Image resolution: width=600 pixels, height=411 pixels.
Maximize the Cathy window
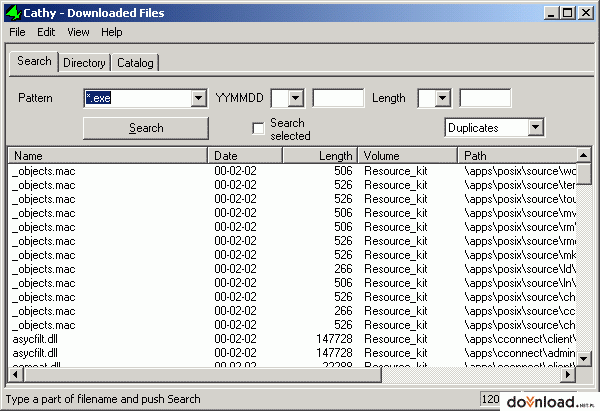click(x=567, y=13)
